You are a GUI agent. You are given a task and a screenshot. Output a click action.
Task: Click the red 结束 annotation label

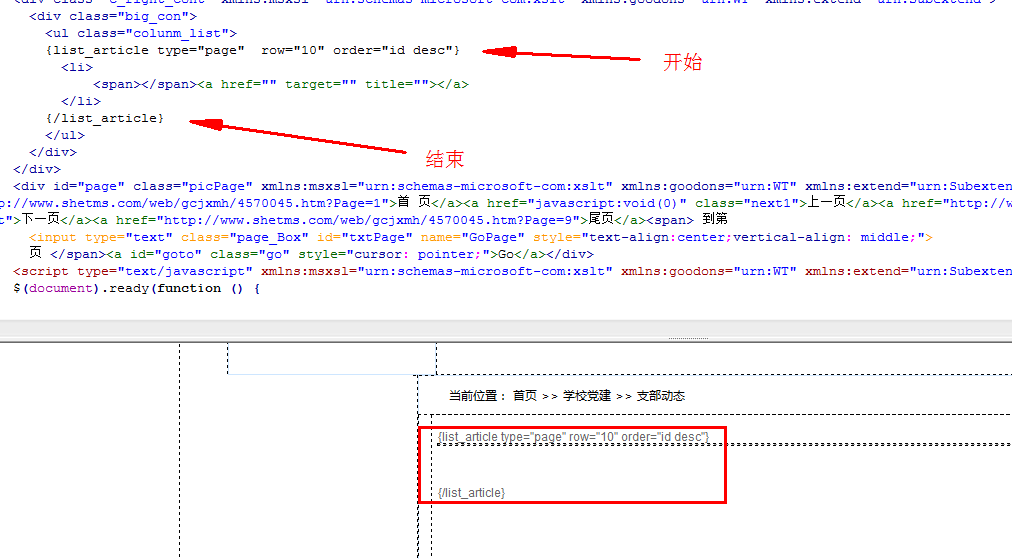tap(445, 159)
